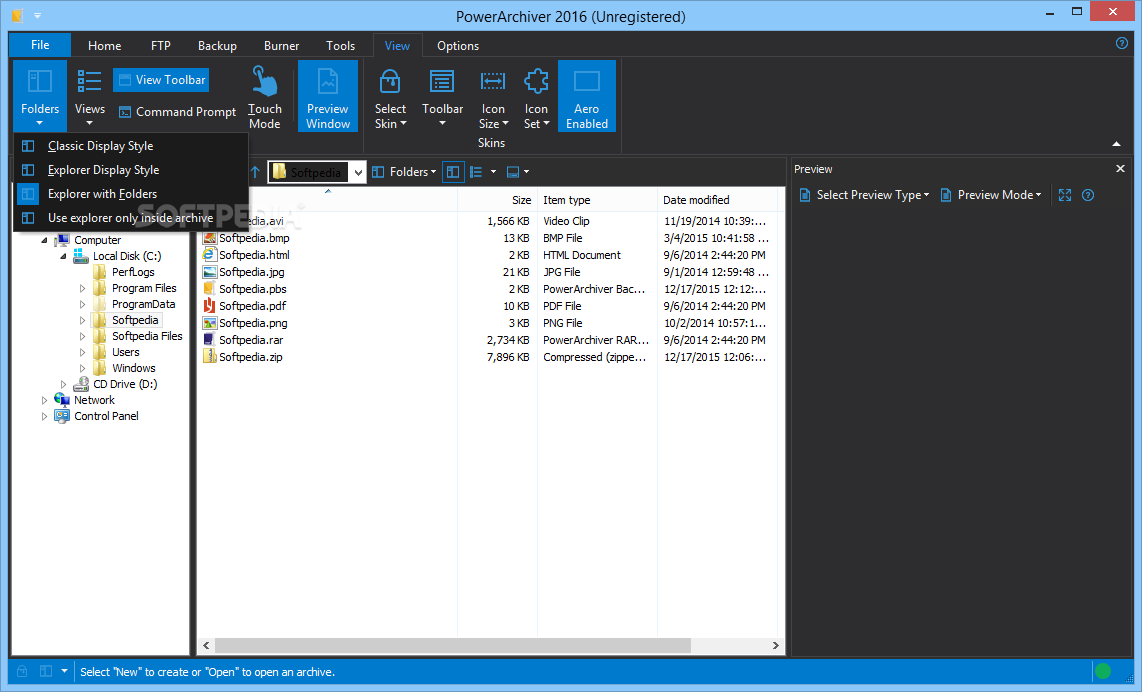Sort files by Date modified column
Screen dimensions: 1142x692
coord(717,200)
